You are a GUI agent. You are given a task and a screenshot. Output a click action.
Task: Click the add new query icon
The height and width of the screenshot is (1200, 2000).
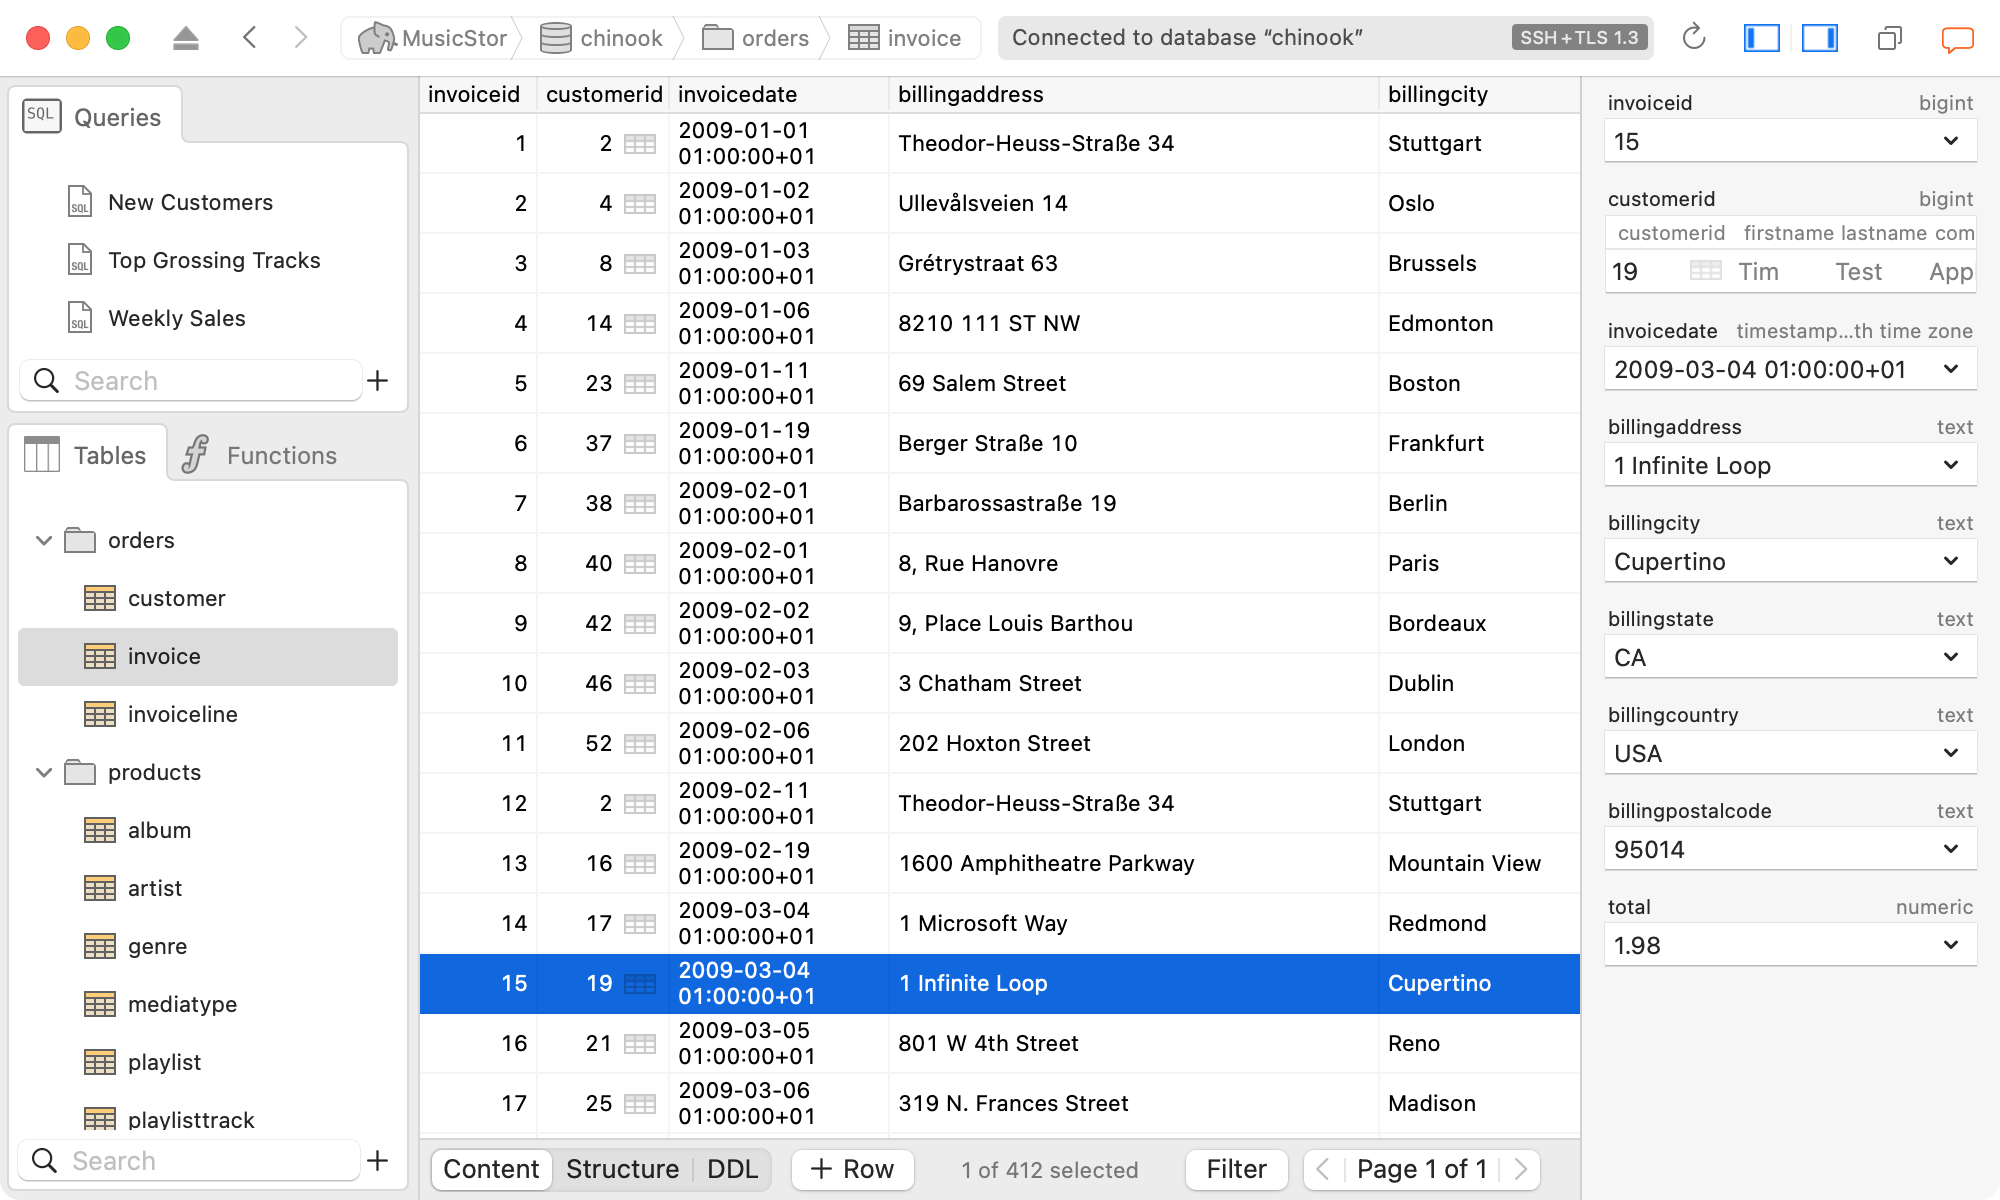tap(380, 380)
